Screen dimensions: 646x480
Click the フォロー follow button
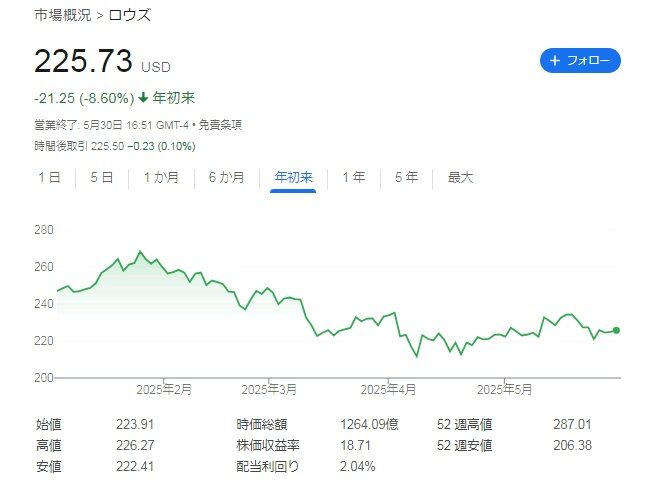[580, 61]
